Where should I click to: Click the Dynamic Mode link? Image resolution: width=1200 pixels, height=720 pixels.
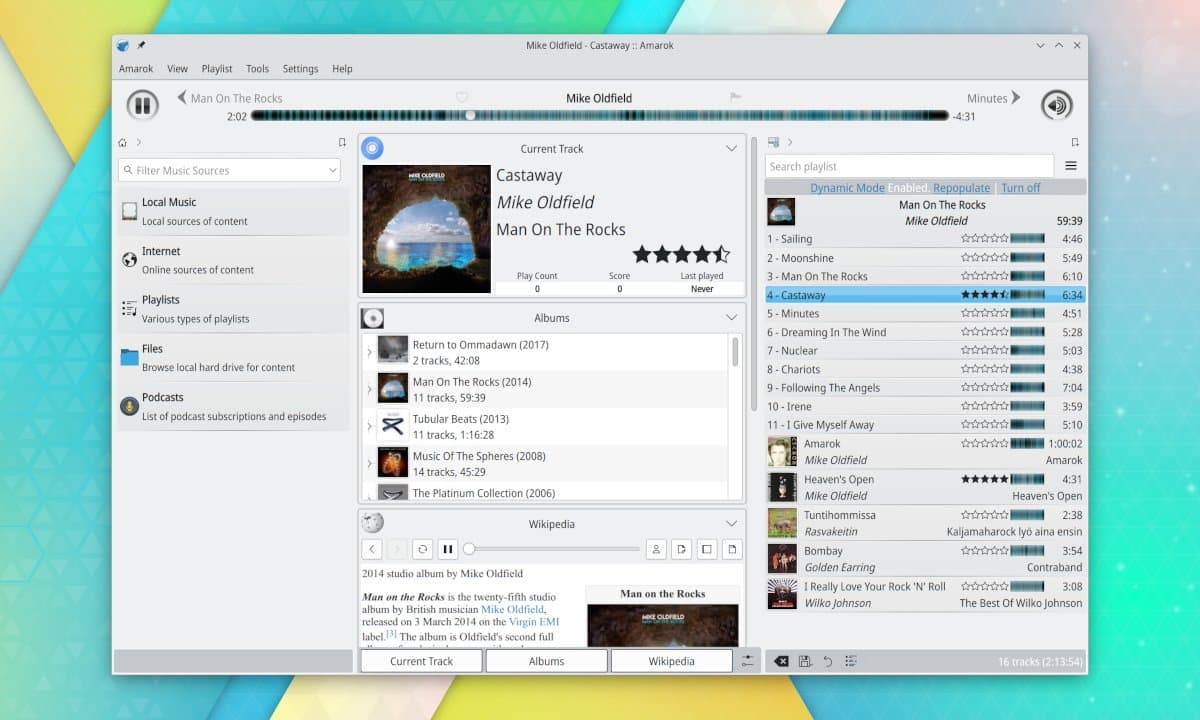847,188
